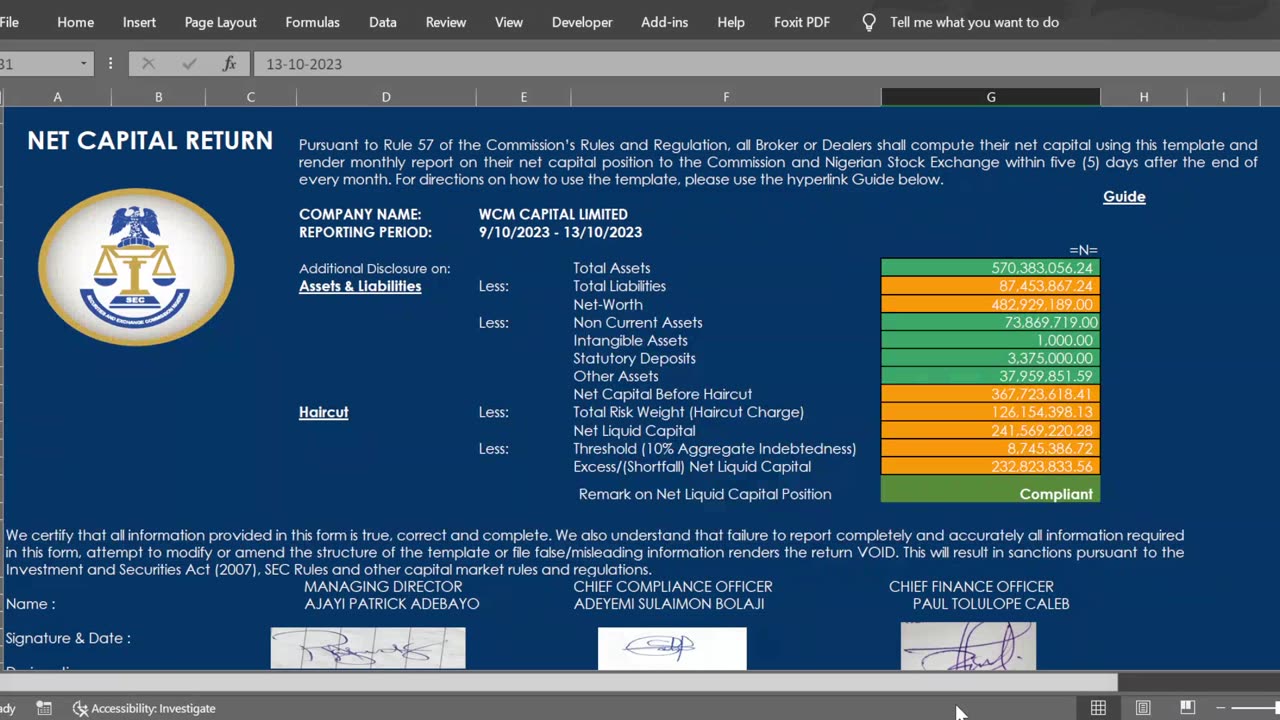
Task: Open the Formulas ribbon tab
Action: pos(312,22)
